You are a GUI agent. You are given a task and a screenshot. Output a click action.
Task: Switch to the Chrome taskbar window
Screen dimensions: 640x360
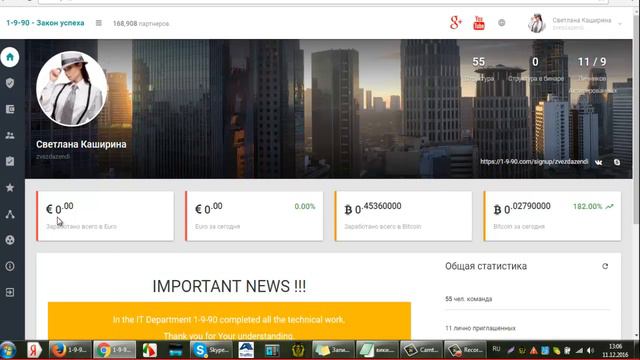pyautogui.click(x=114, y=350)
